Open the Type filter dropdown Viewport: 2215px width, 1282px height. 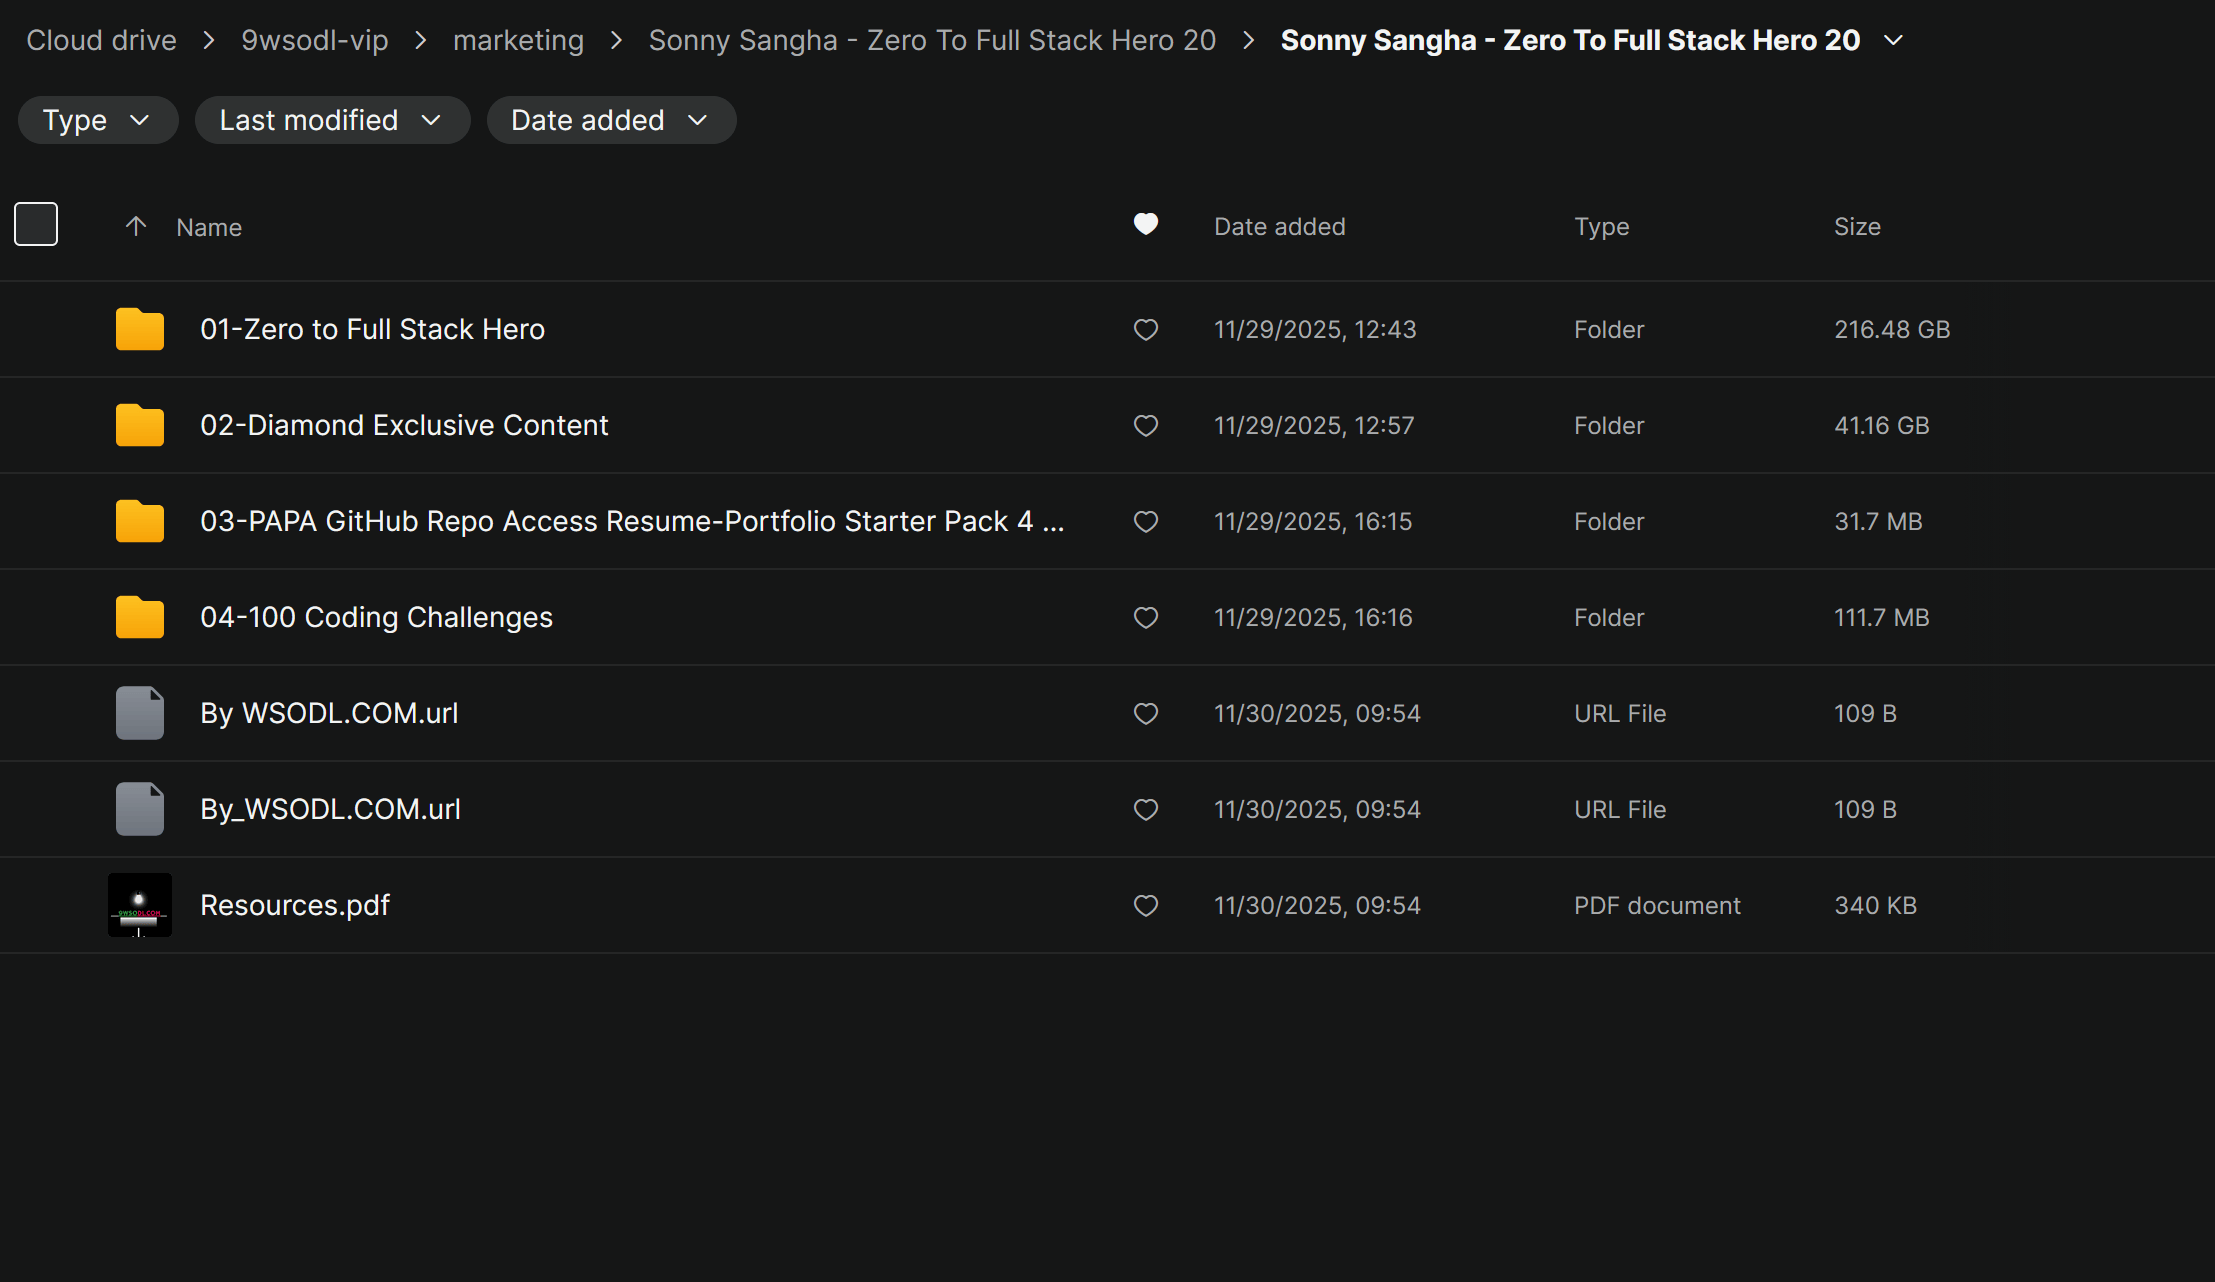(97, 120)
